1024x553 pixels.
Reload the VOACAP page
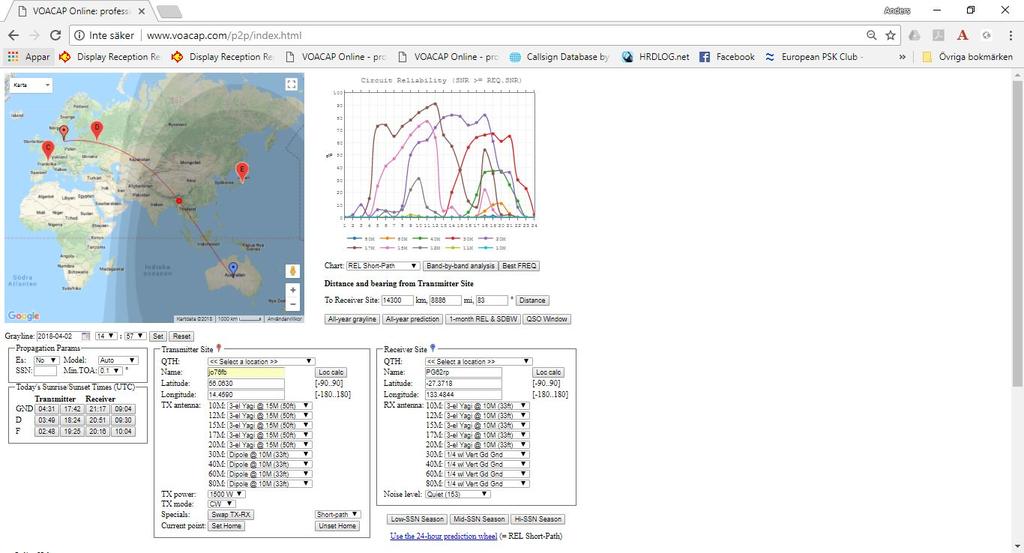click(56, 35)
